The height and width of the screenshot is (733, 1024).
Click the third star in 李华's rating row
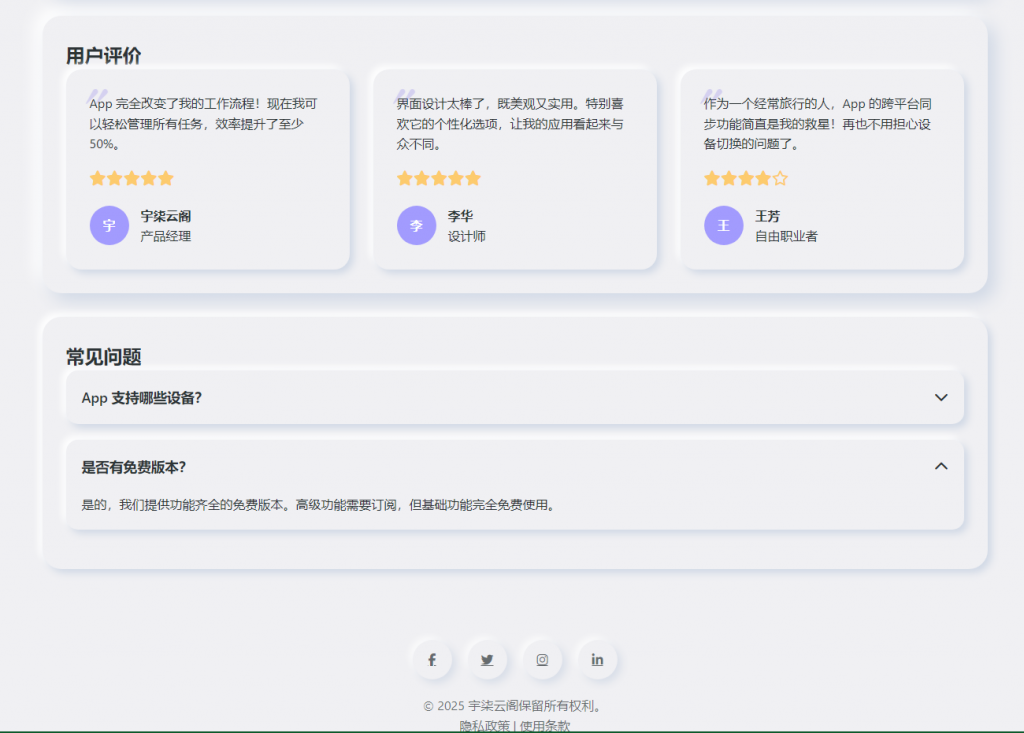438,178
